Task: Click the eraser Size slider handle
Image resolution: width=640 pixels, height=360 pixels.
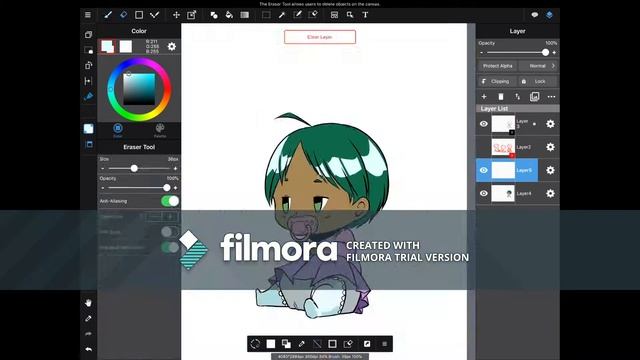Action: 134,169
